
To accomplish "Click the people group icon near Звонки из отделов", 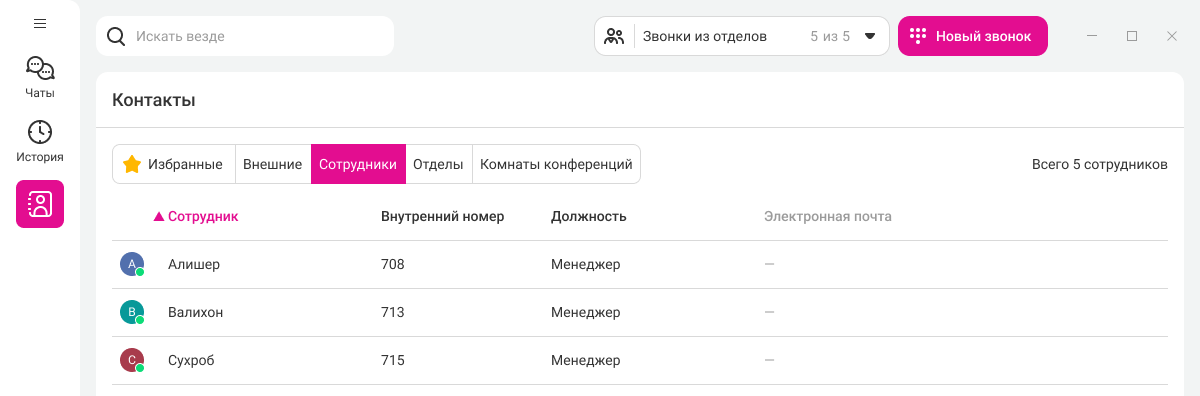I will tap(614, 36).
